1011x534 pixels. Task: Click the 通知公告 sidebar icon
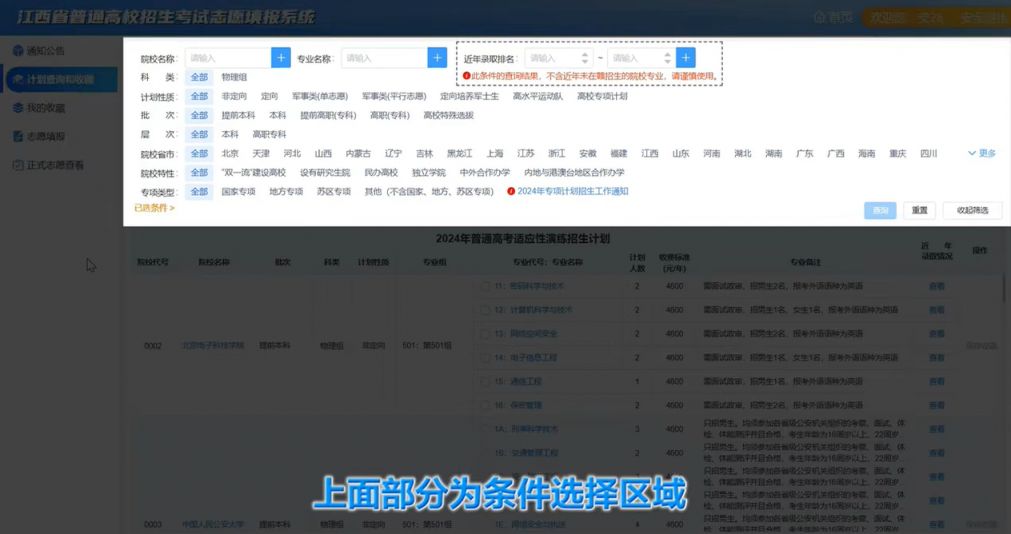tap(18, 50)
